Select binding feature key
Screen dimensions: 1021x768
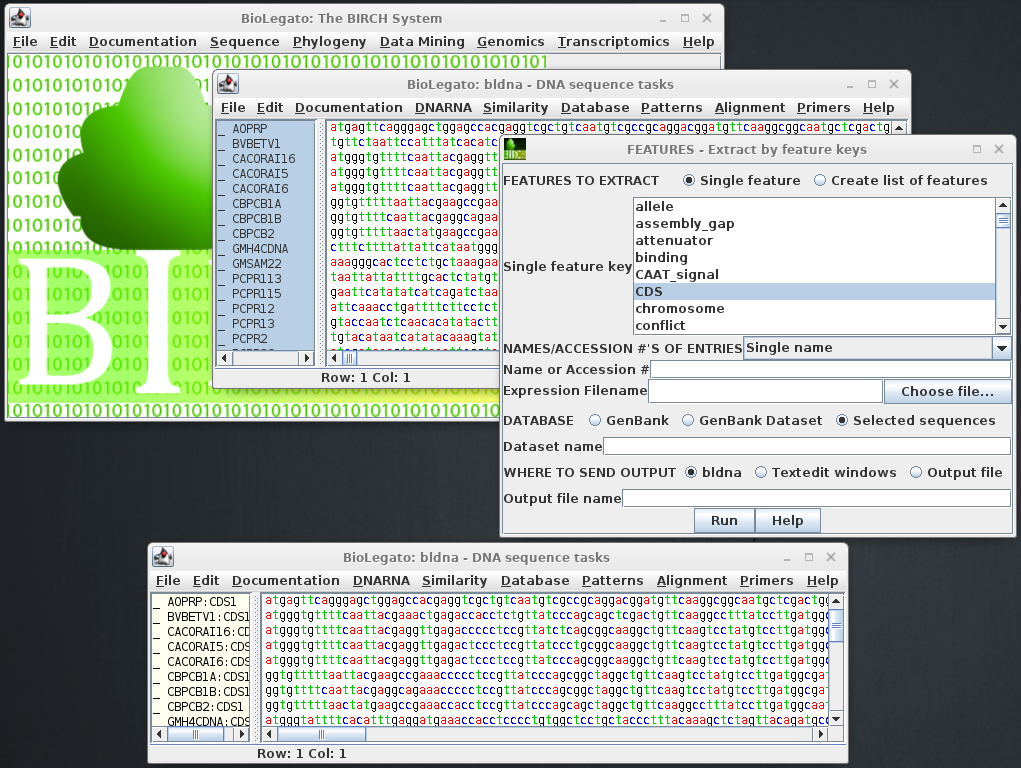(814, 257)
